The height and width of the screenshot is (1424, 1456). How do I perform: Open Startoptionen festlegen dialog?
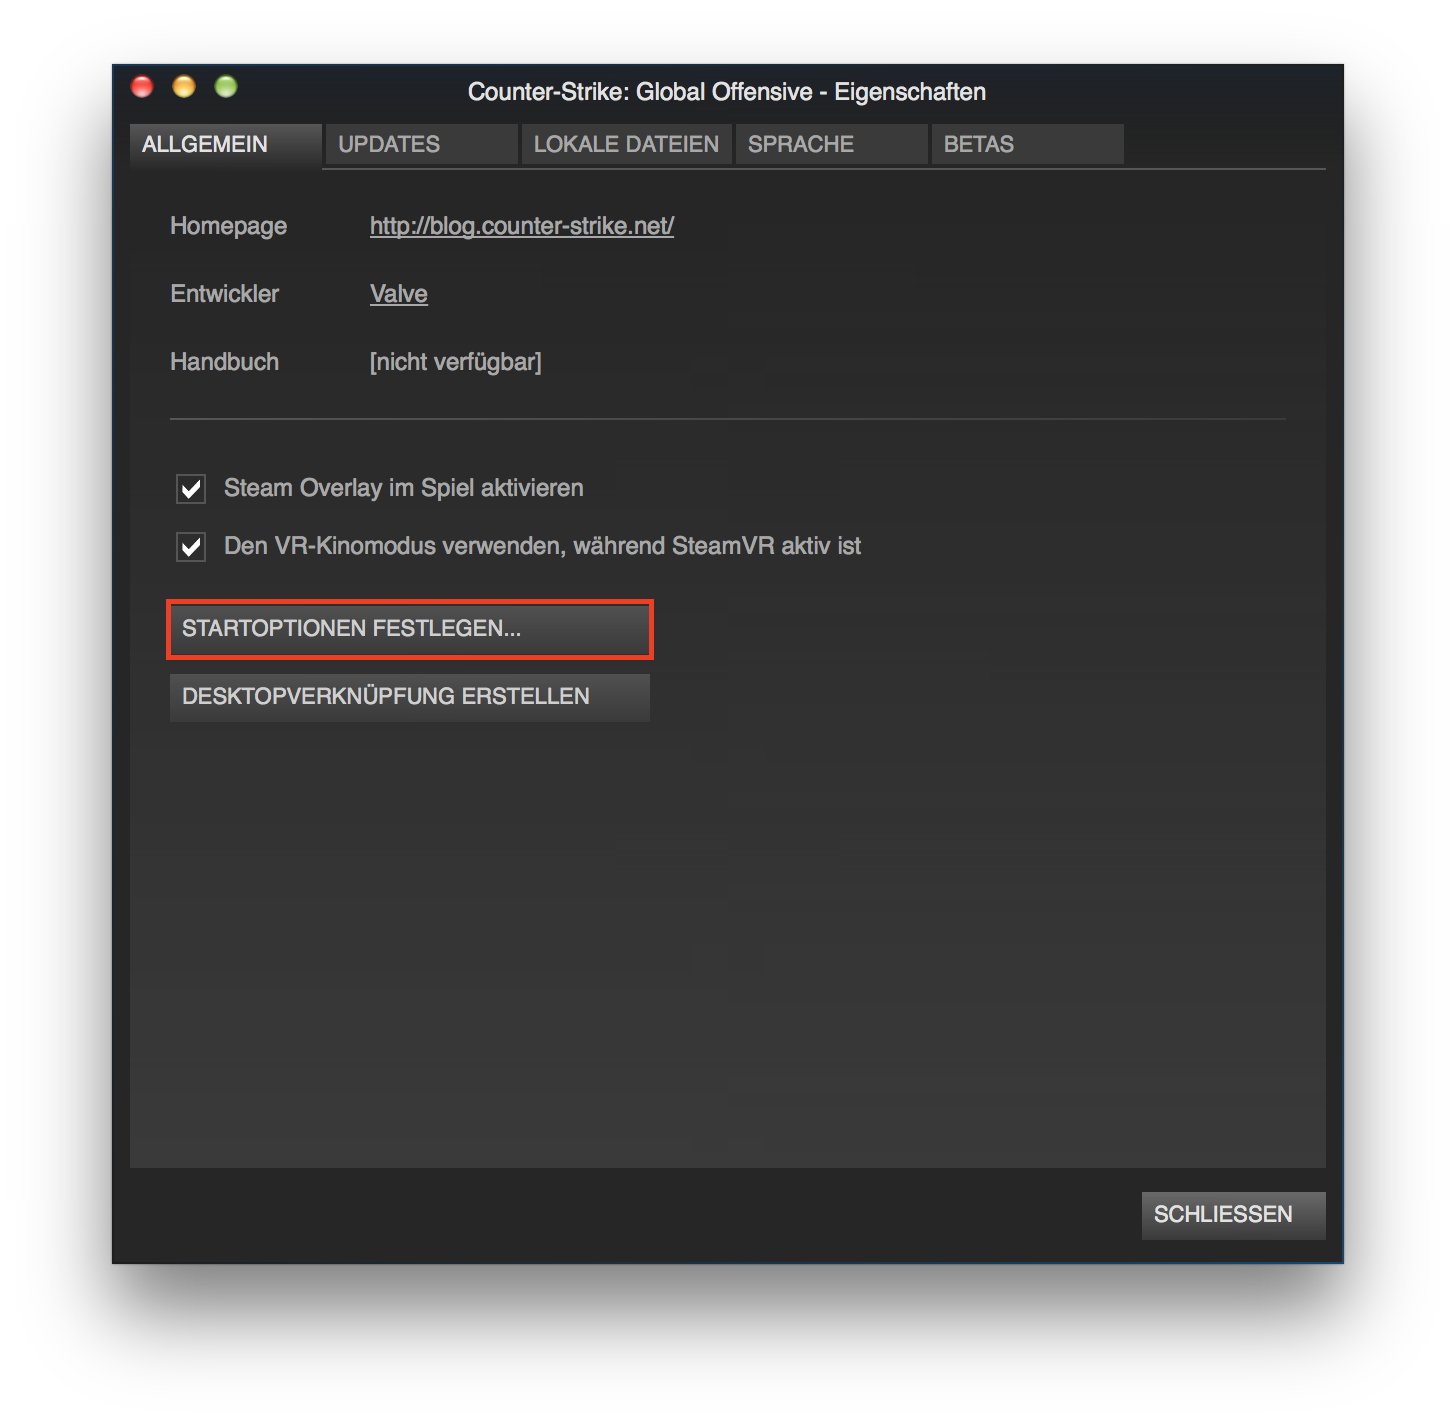coord(409,629)
